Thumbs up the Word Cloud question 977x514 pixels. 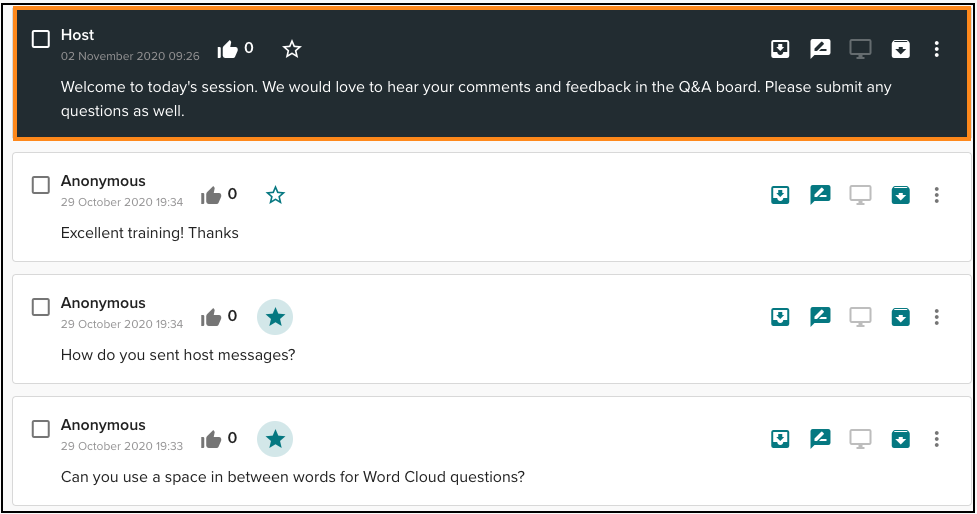point(211,440)
